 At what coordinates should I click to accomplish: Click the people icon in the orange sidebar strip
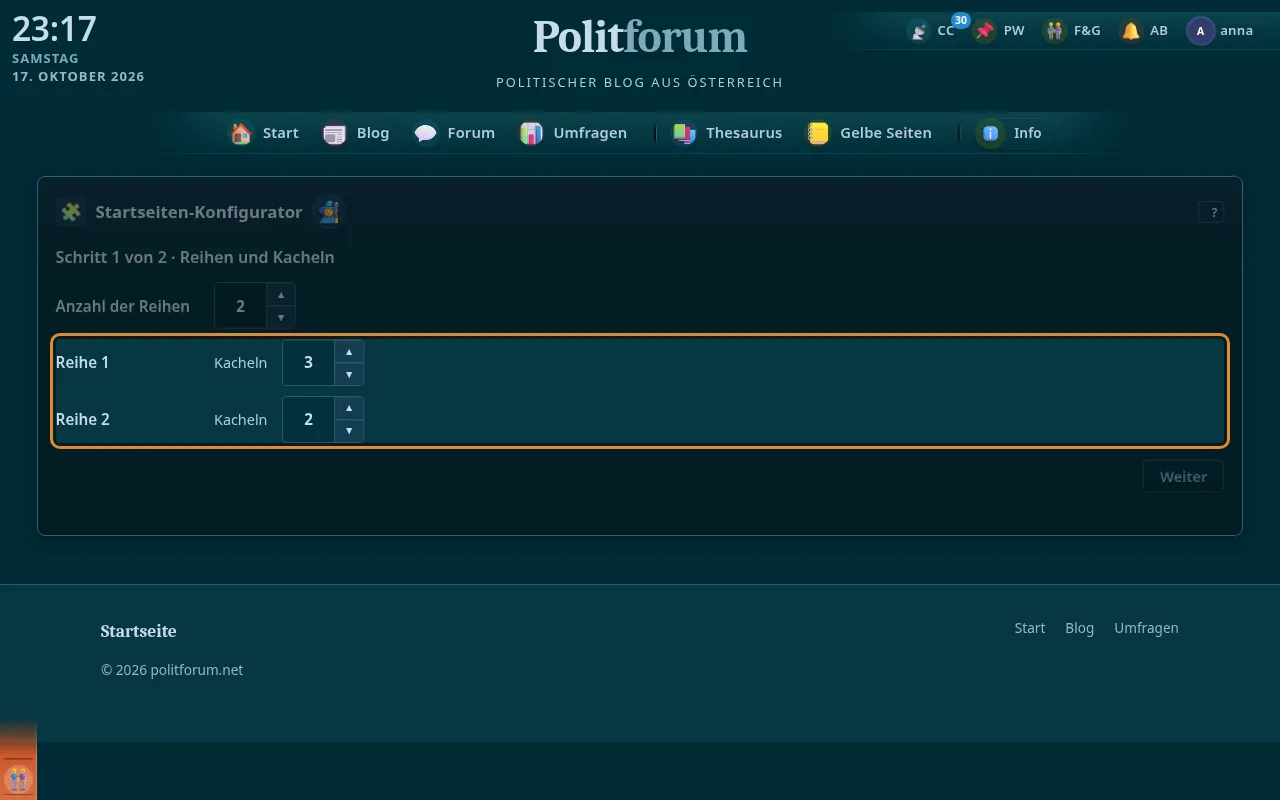(18, 778)
